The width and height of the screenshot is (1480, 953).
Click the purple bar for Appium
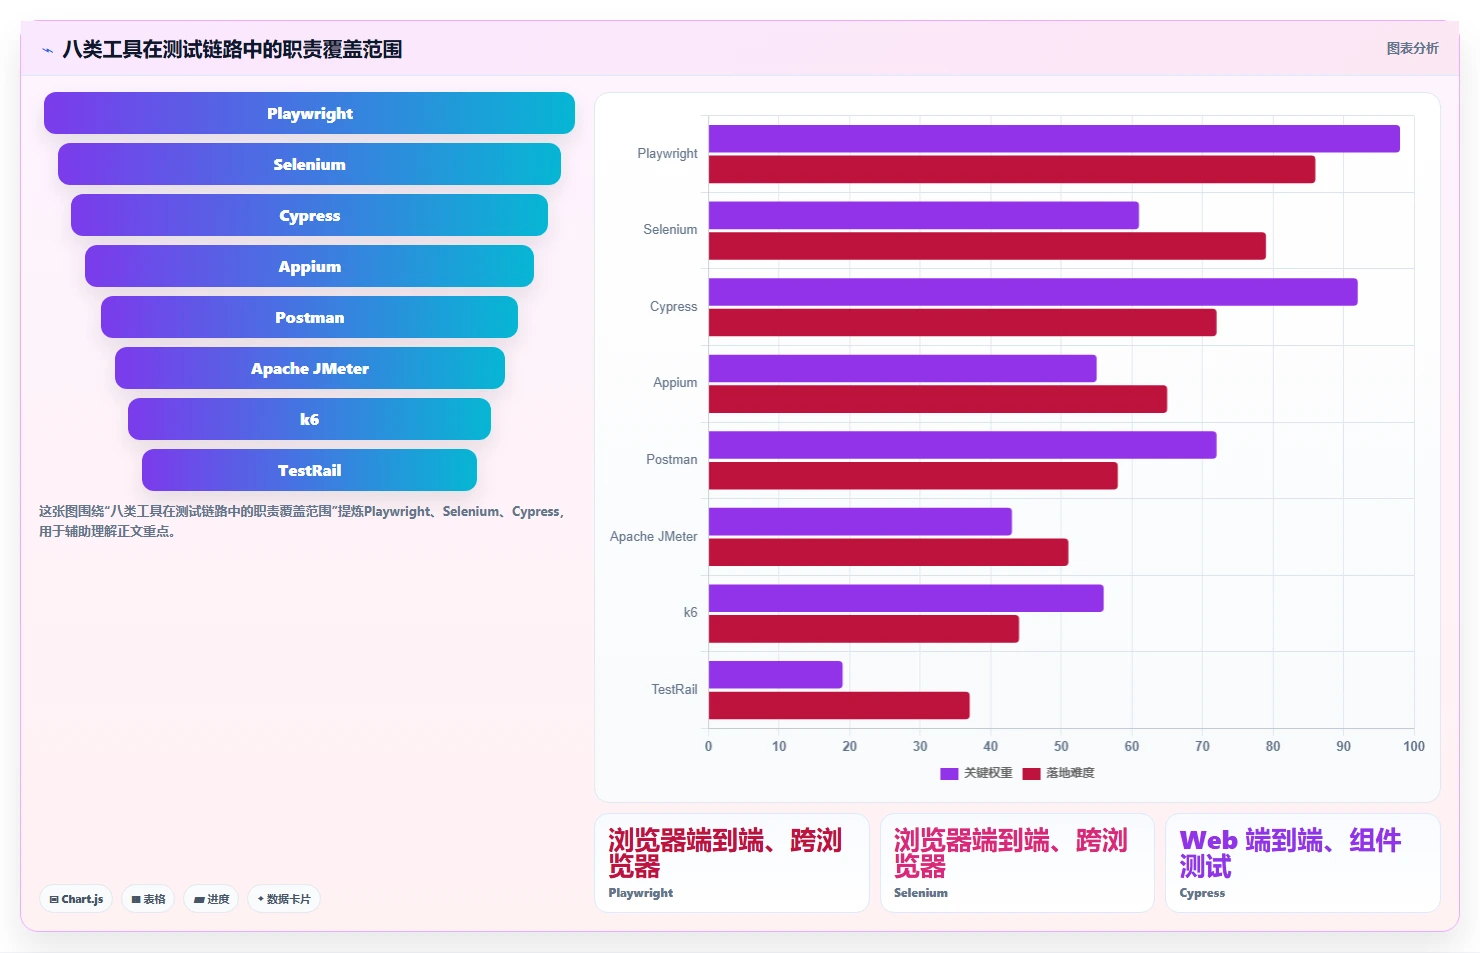(x=903, y=368)
